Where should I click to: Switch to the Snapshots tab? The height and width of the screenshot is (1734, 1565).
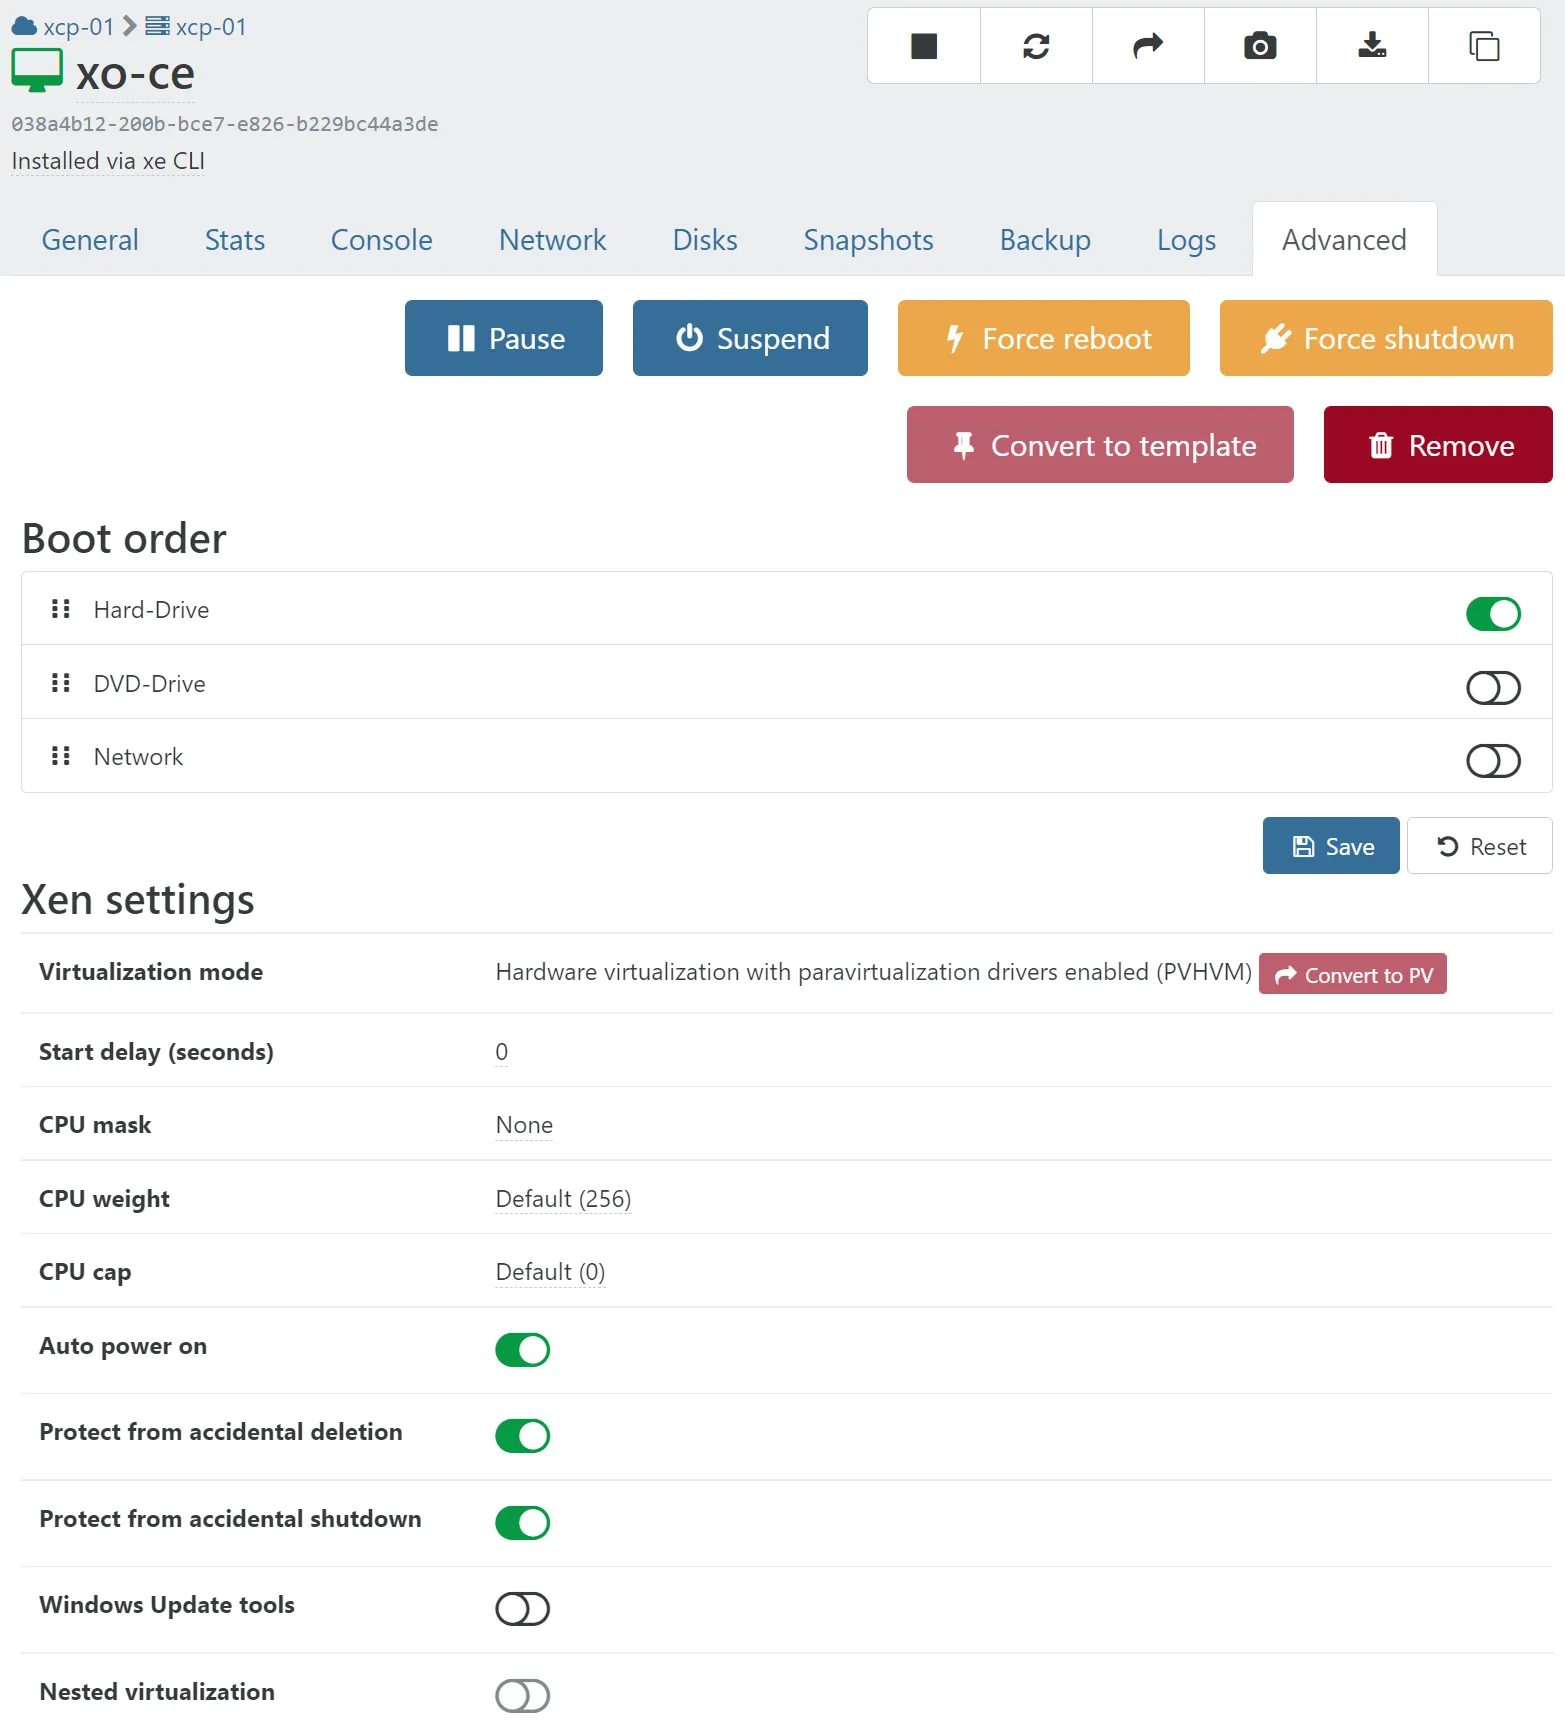(868, 240)
